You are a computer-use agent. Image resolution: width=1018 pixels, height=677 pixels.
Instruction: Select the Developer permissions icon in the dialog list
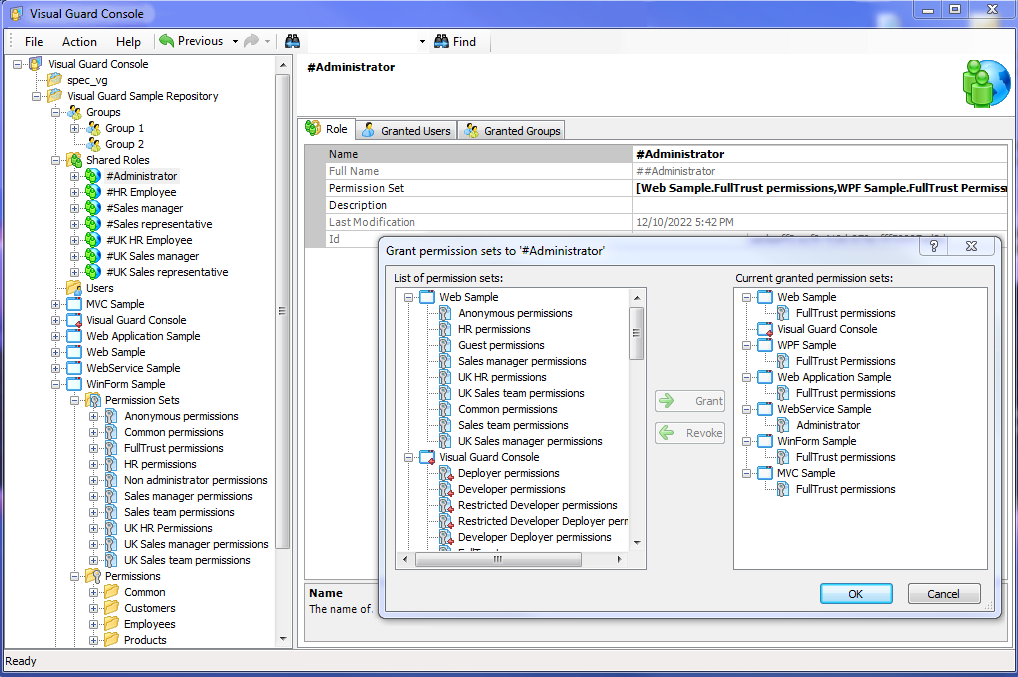pyautogui.click(x=446, y=489)
